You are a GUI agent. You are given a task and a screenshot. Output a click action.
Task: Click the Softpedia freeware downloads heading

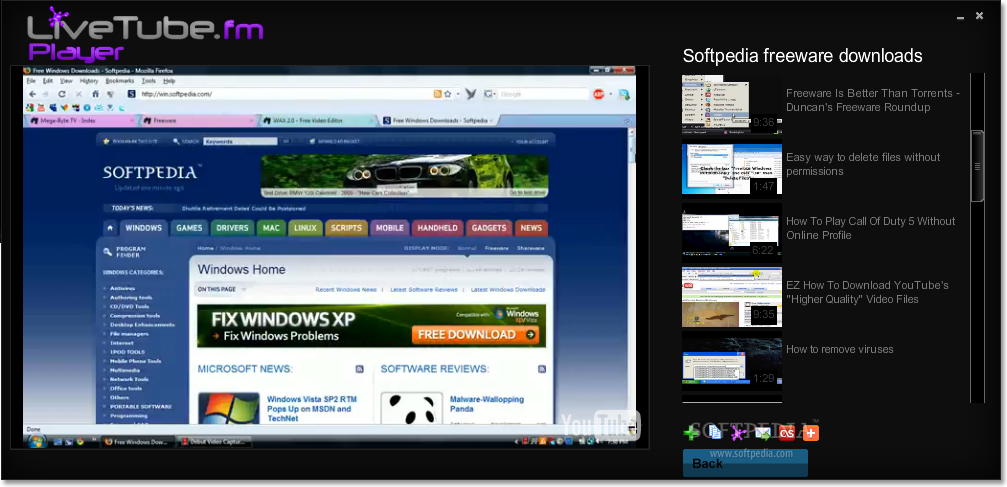(802, 56)
